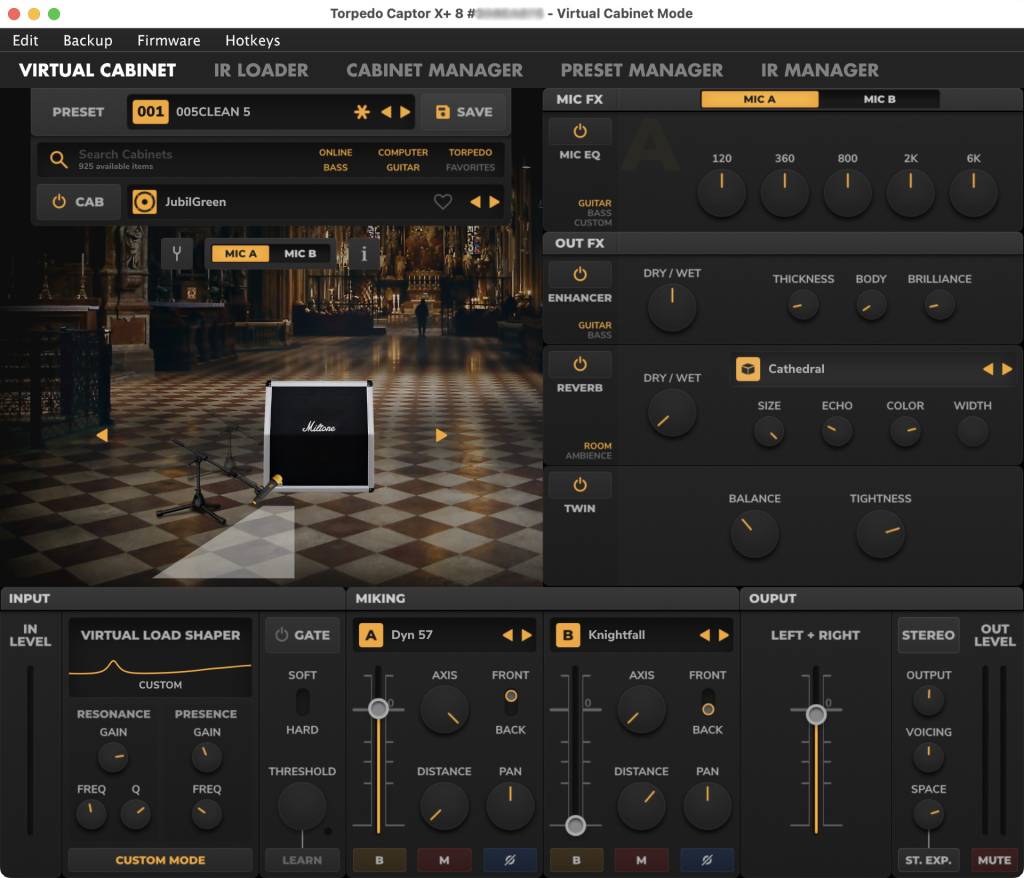Click the reverb DRY / WET knob

[671, 413]
